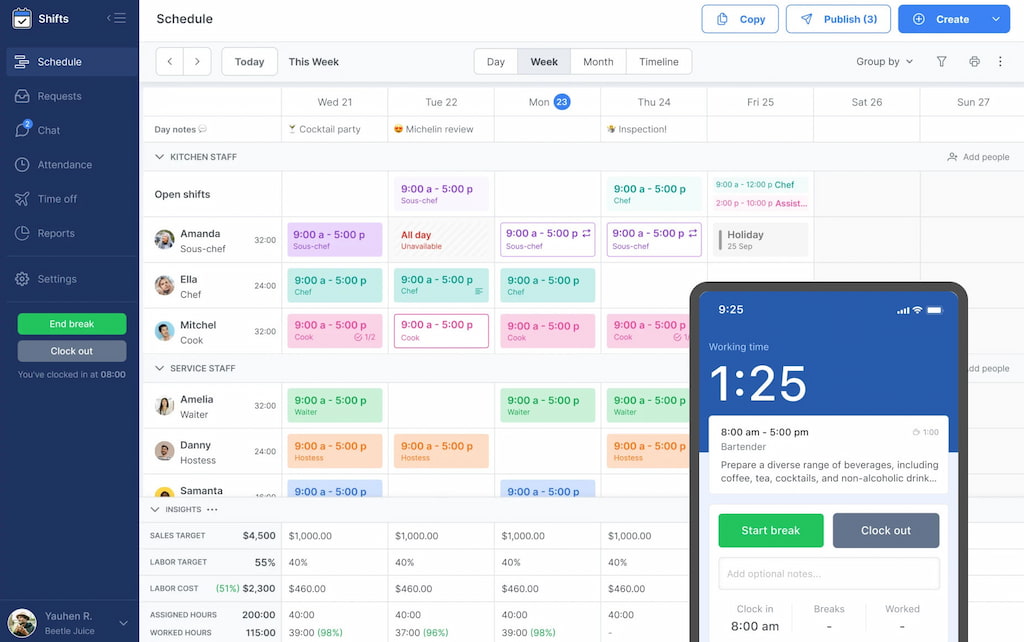This screenshot has width=1024, height=642.
Task: Click the Publish (3) button
Action: [838, 18]
